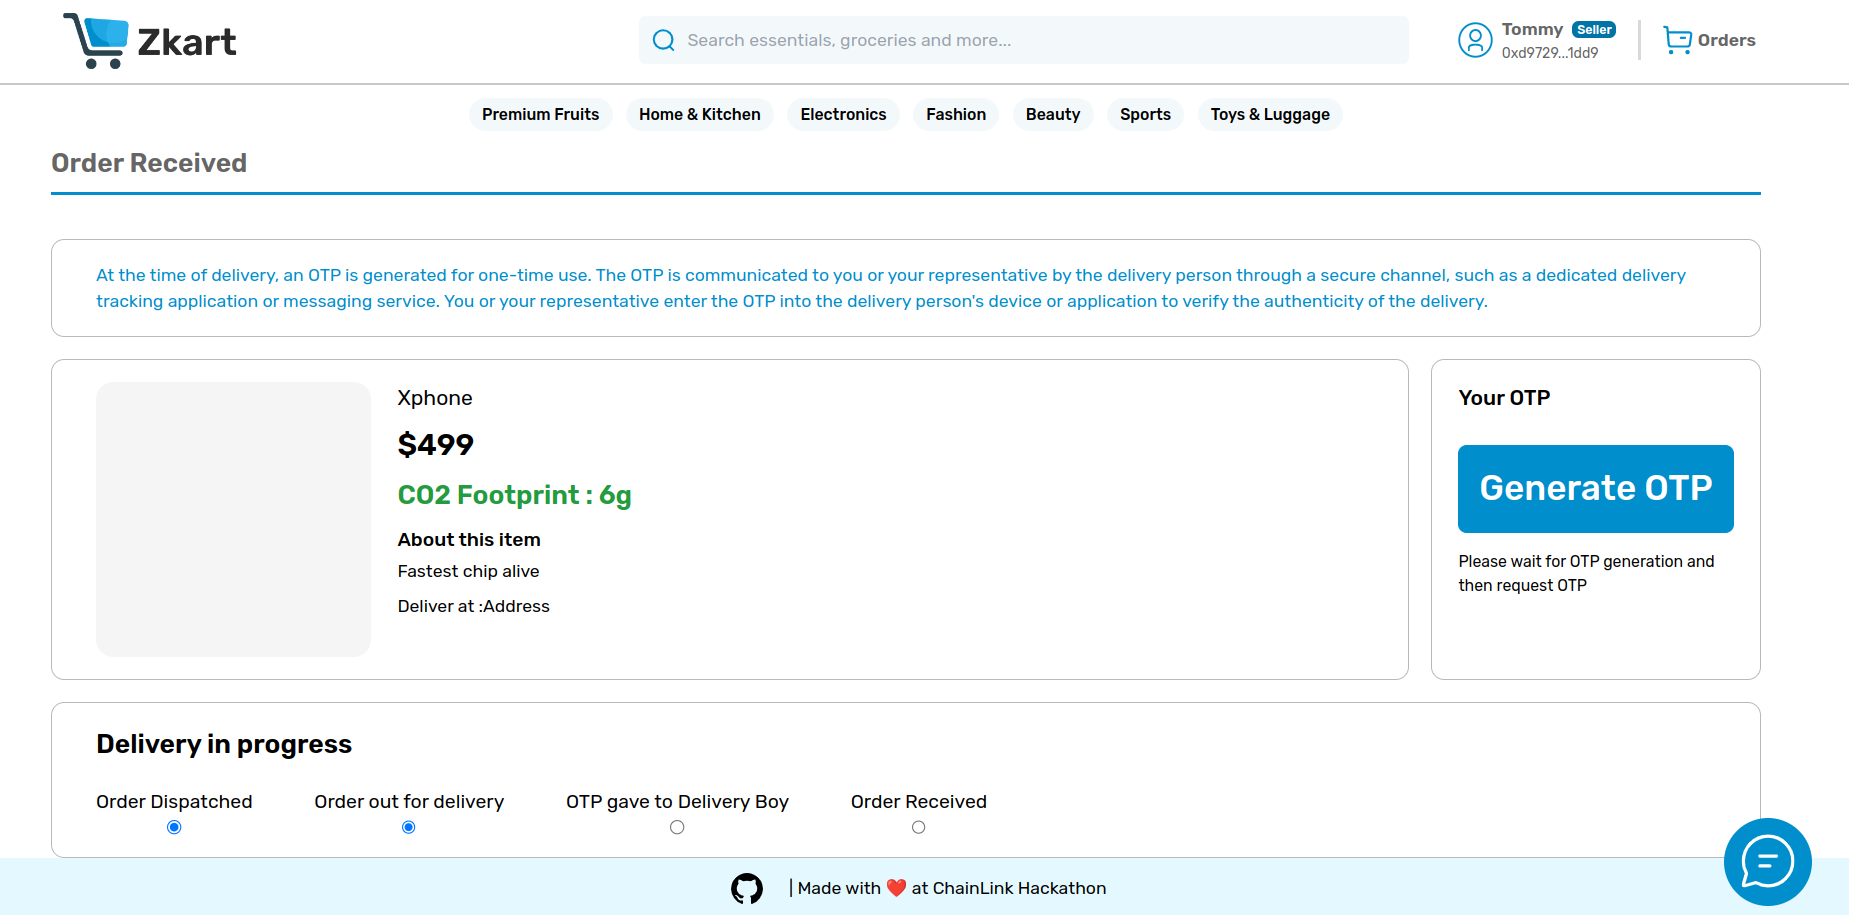The width and height of the screenshot is (1849, 915).
Task: Go to the Fashion category
Action: (956, 114)
